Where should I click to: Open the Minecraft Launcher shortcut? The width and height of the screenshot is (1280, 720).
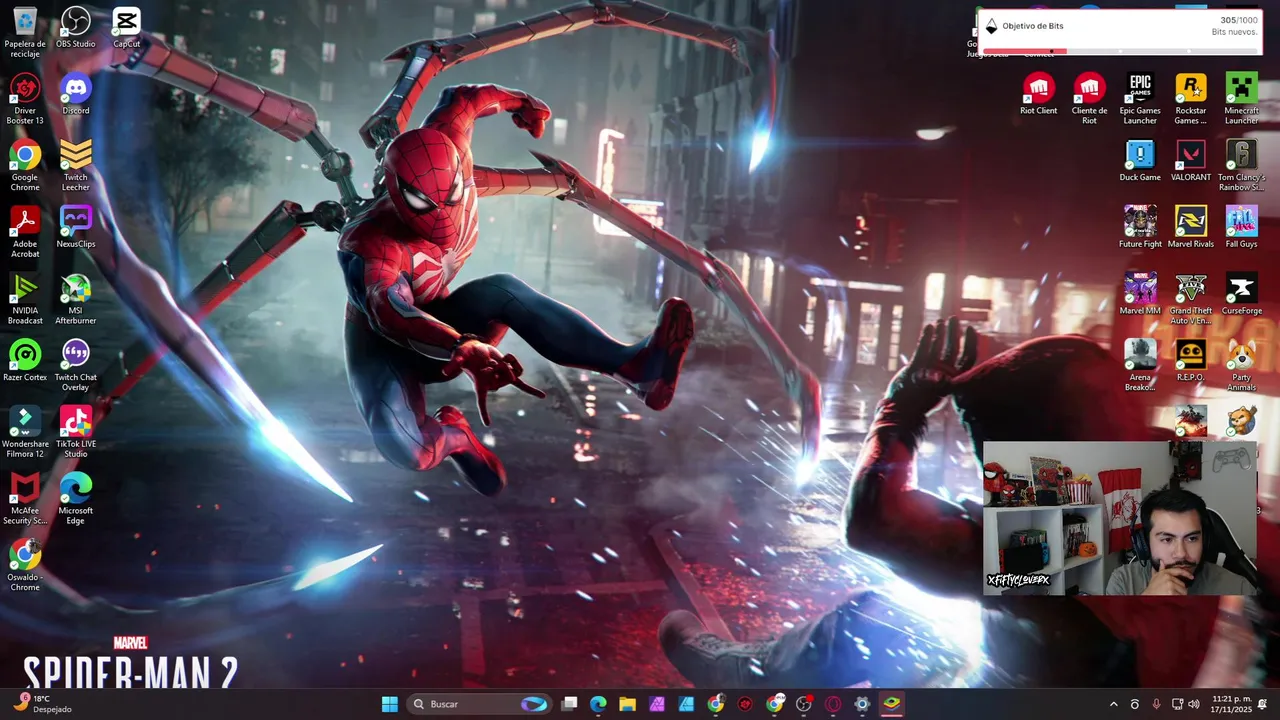1241,98
